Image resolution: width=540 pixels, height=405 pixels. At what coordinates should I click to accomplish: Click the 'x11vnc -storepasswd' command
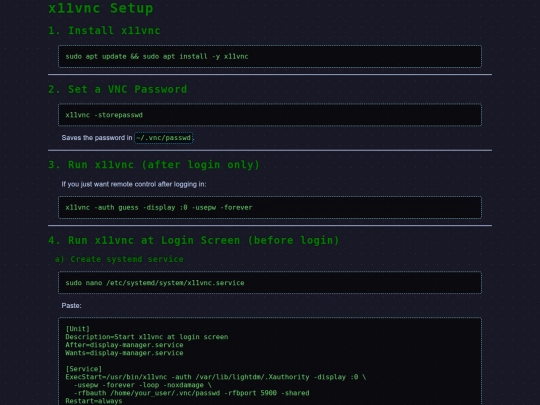click(104, 115)
